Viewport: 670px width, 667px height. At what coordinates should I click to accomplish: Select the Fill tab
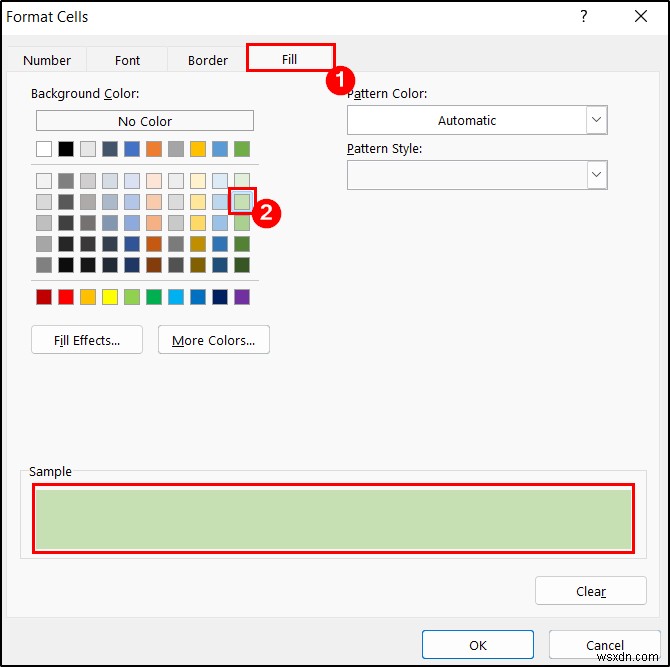(289, 59)
